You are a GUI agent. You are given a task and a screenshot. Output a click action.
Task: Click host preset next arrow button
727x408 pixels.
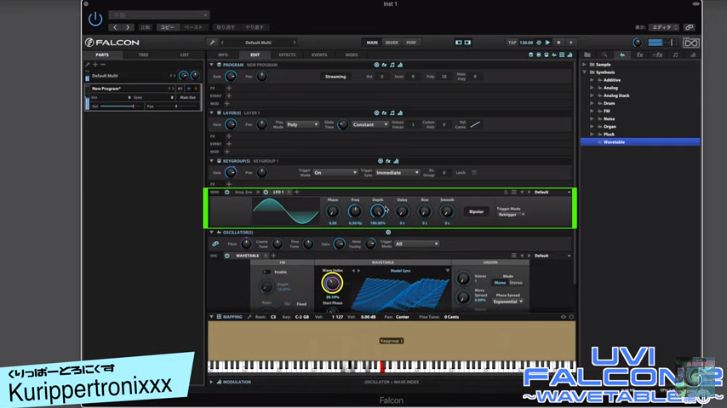128,27
